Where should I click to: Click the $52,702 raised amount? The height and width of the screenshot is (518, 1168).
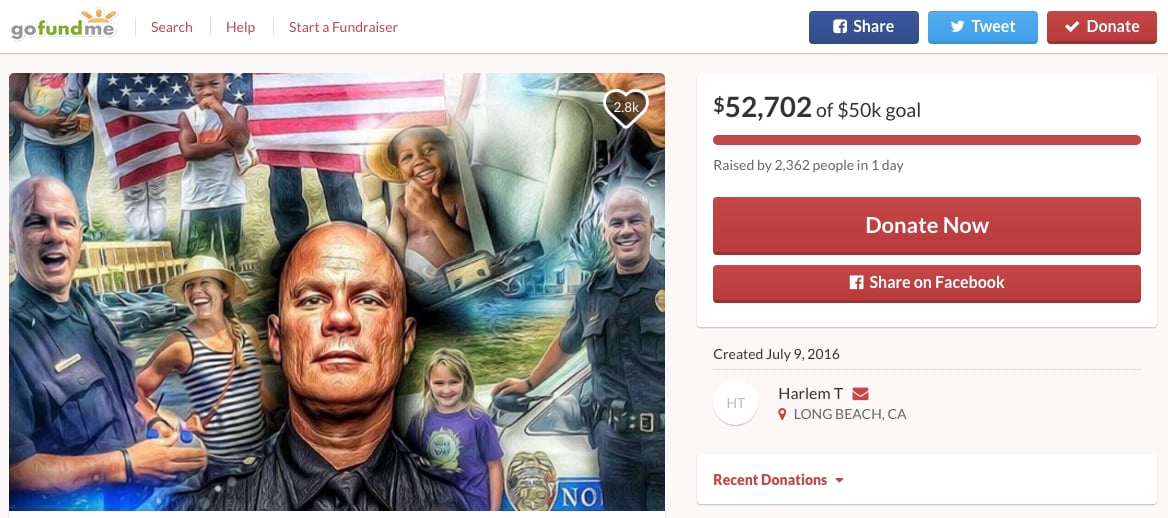pos(762,107)
